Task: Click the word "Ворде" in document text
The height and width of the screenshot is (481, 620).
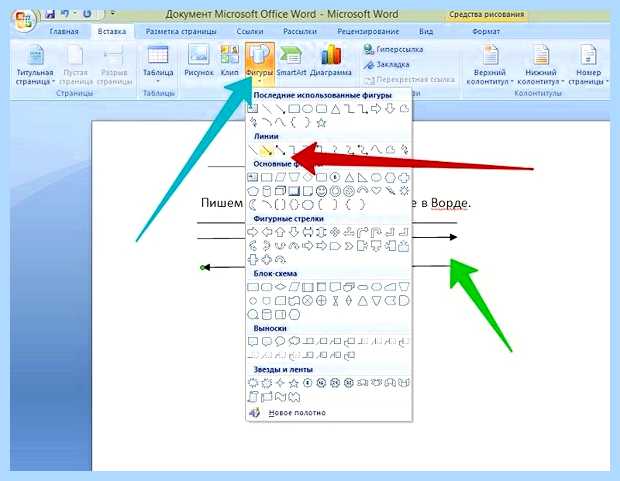Action: 449,203
